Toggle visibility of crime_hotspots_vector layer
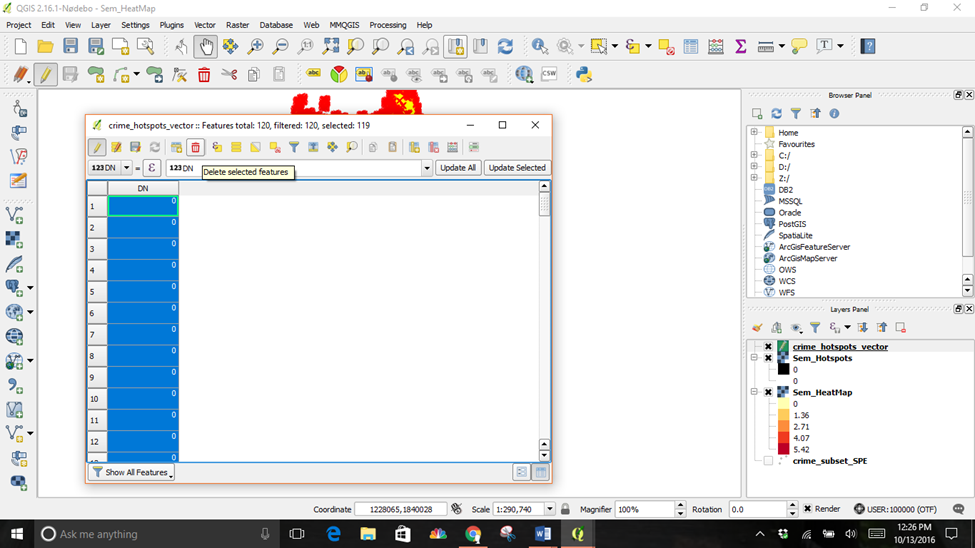The image size is (975, 548). 768,347
